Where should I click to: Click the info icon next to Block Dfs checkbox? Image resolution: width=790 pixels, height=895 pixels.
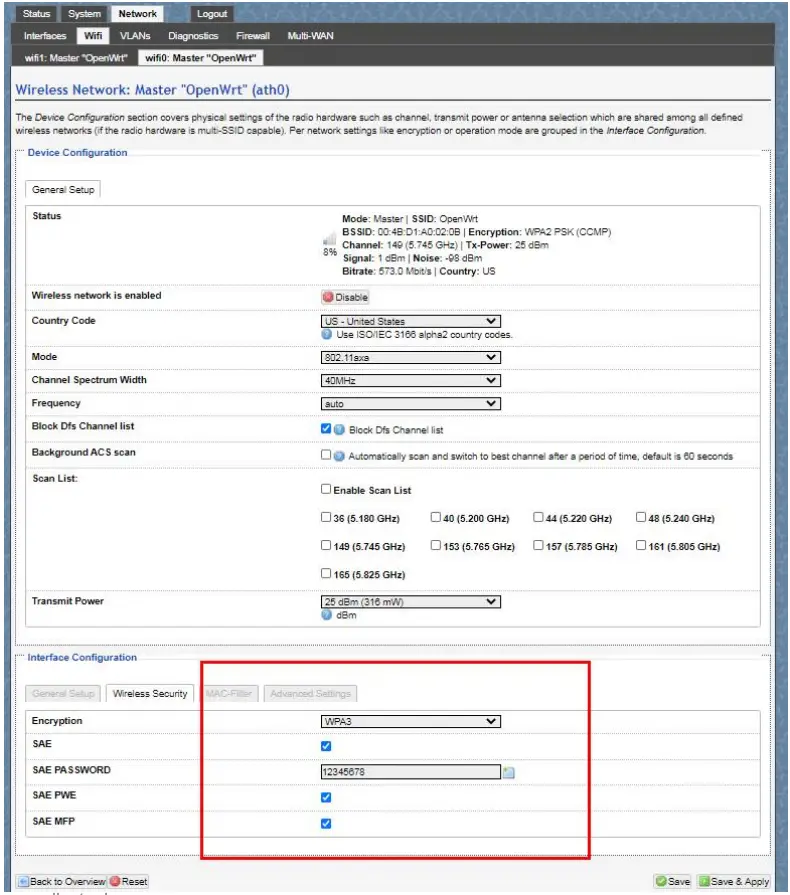pos(339,430)
